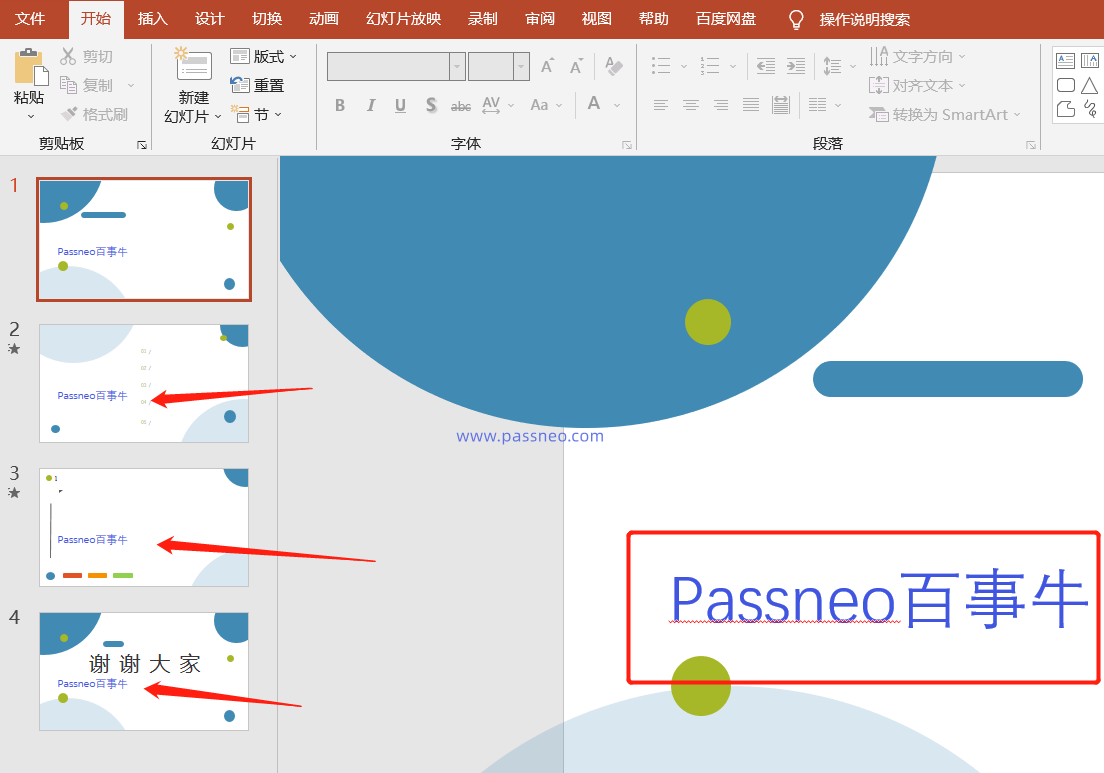Viewport: 1104px width, 773px height.
Task: Insert a horizontal text box from gallery
Action: [1066, 62]
